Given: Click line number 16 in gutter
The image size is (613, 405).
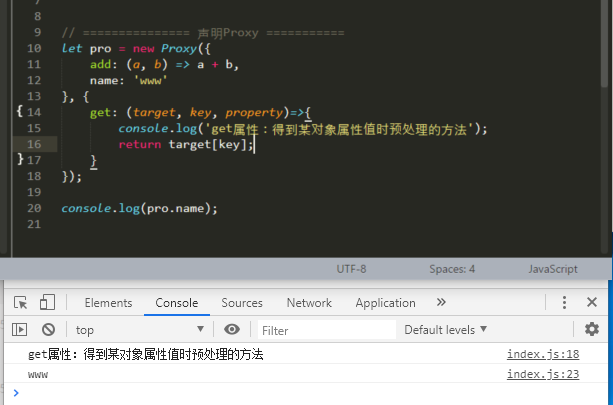Looking at the screenshot, I should click(34, 144).
